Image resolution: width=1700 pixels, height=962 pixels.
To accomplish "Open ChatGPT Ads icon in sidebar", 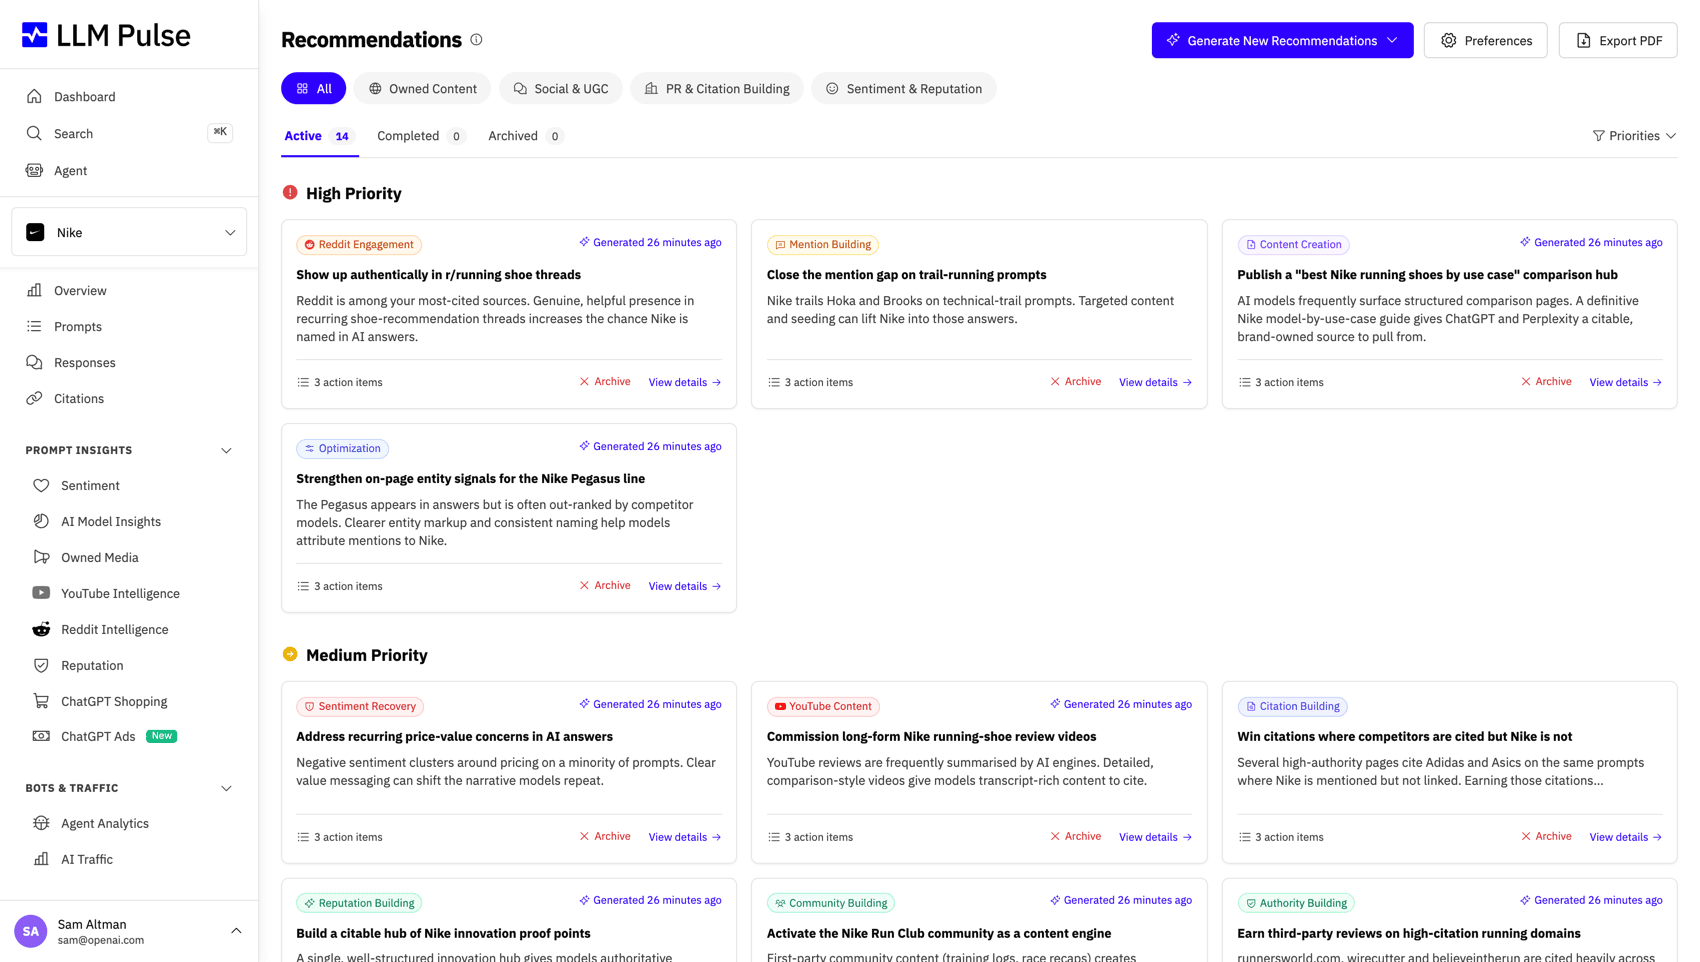I will [x=41, y=737].
